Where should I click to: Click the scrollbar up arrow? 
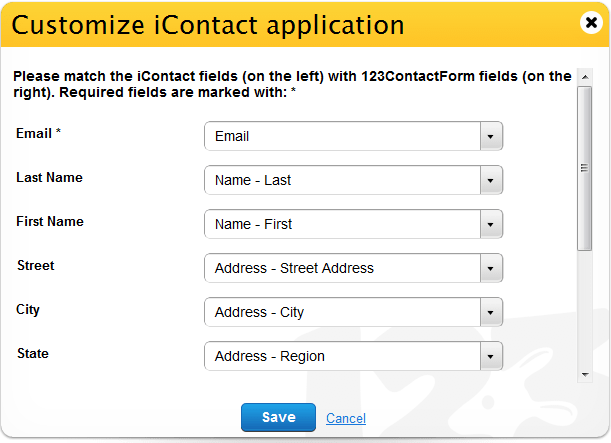585,77
